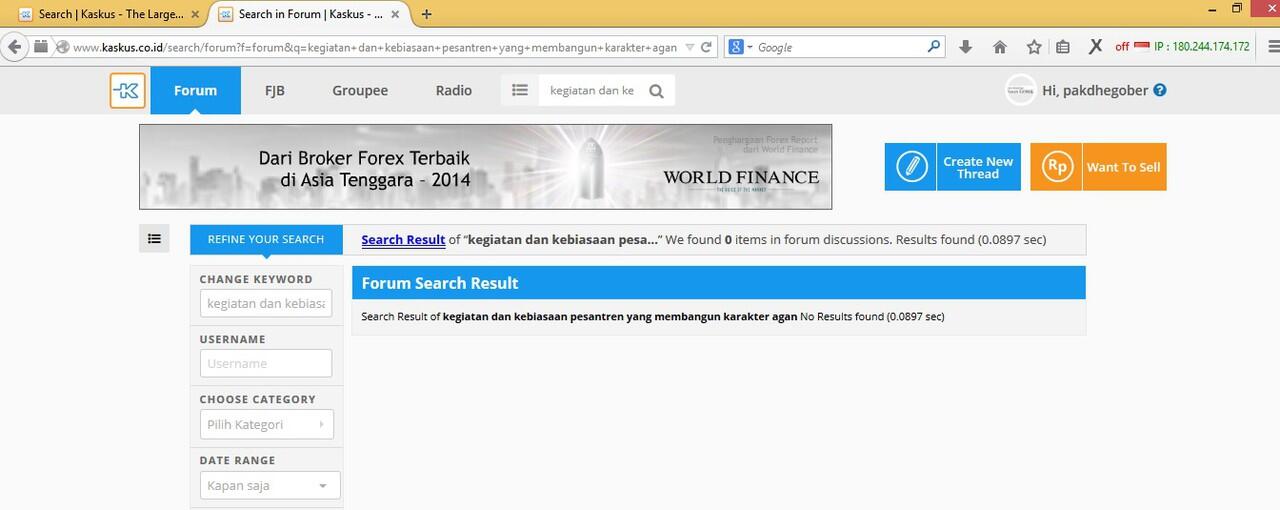Click the magnifier icon in the Google search box
Screen dimensions: 1280x510
[934, 46]
